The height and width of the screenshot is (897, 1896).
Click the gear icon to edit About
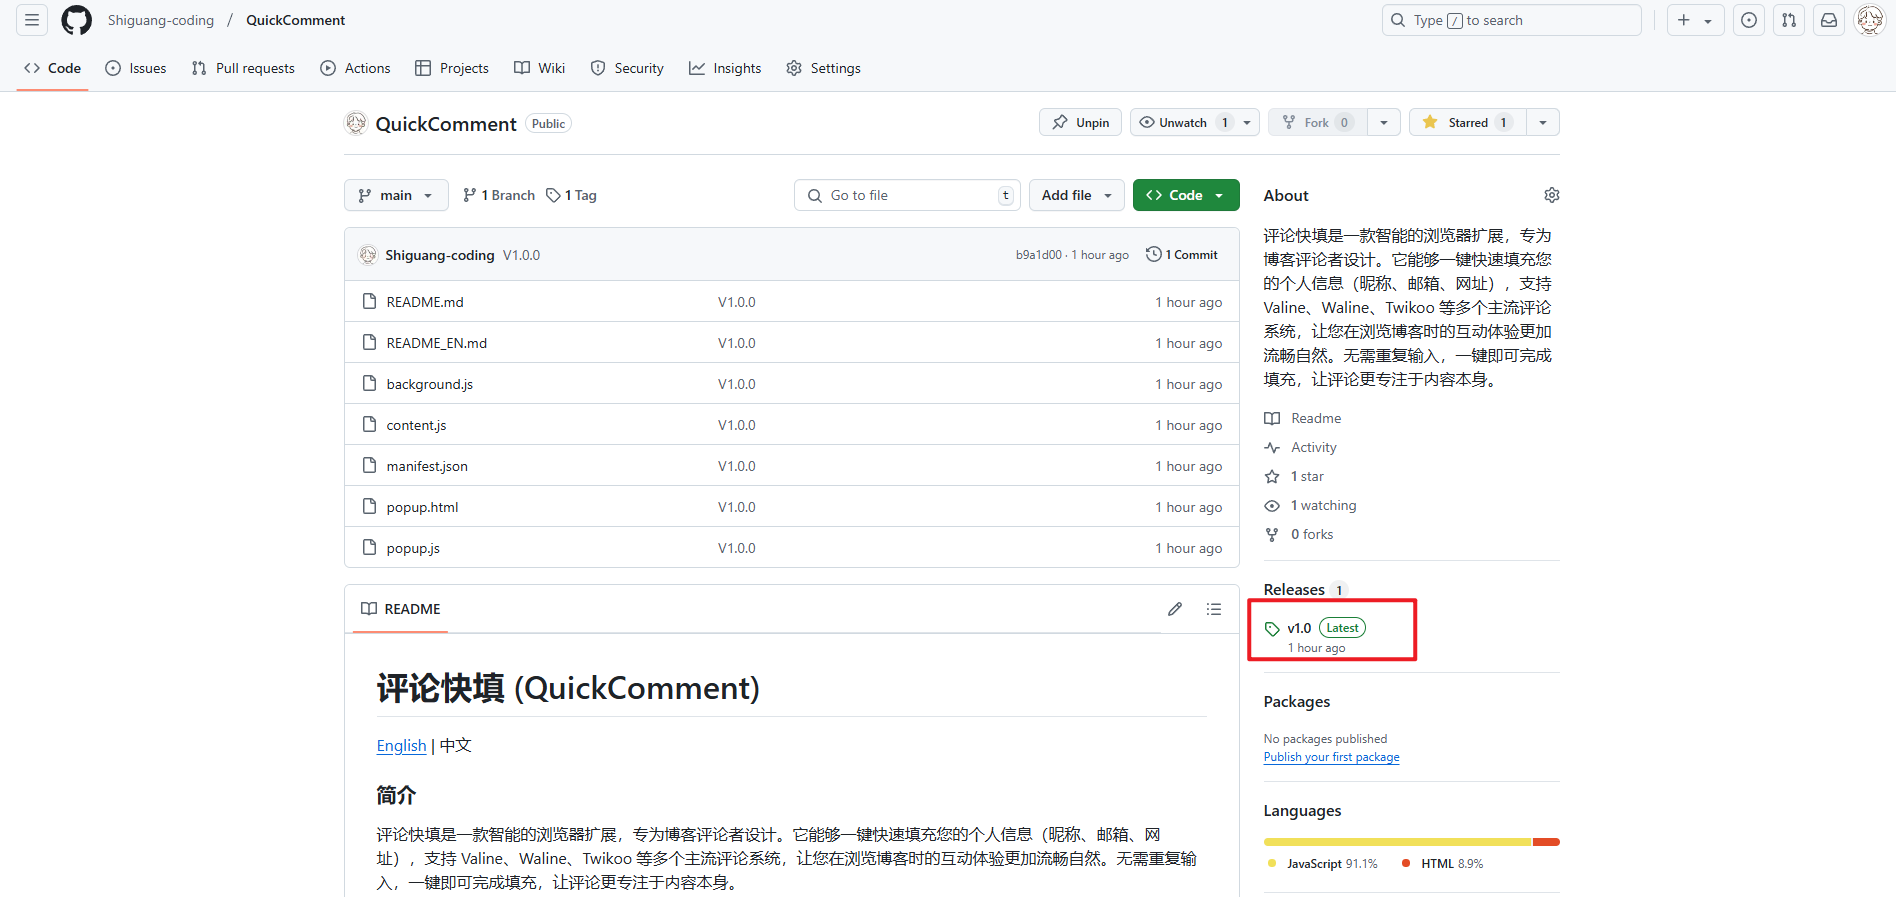(x=1552, y=195)
